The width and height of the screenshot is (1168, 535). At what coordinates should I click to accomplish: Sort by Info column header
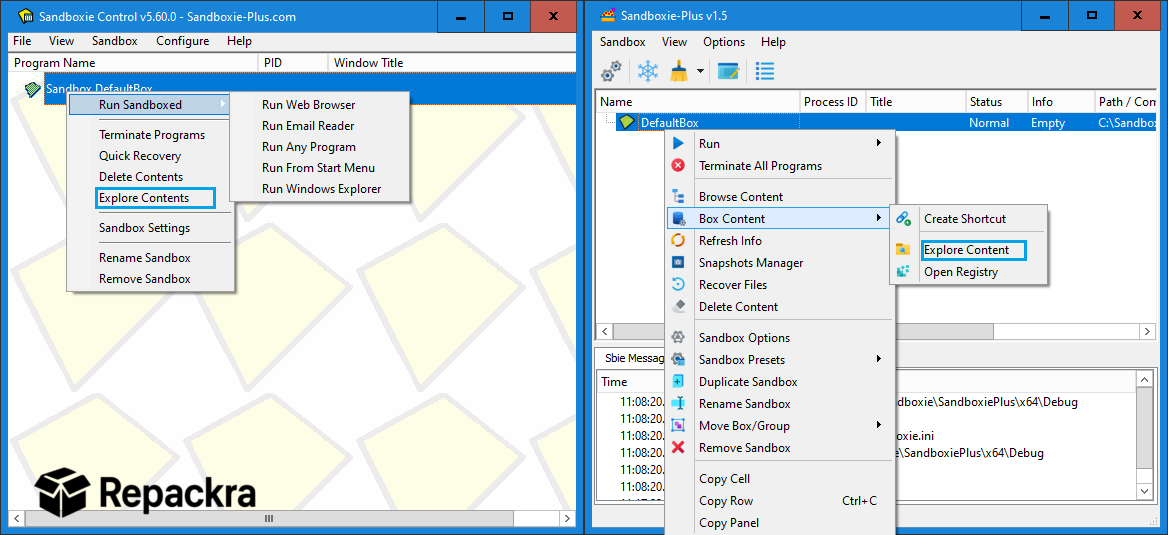click(x=1060, y=102)
